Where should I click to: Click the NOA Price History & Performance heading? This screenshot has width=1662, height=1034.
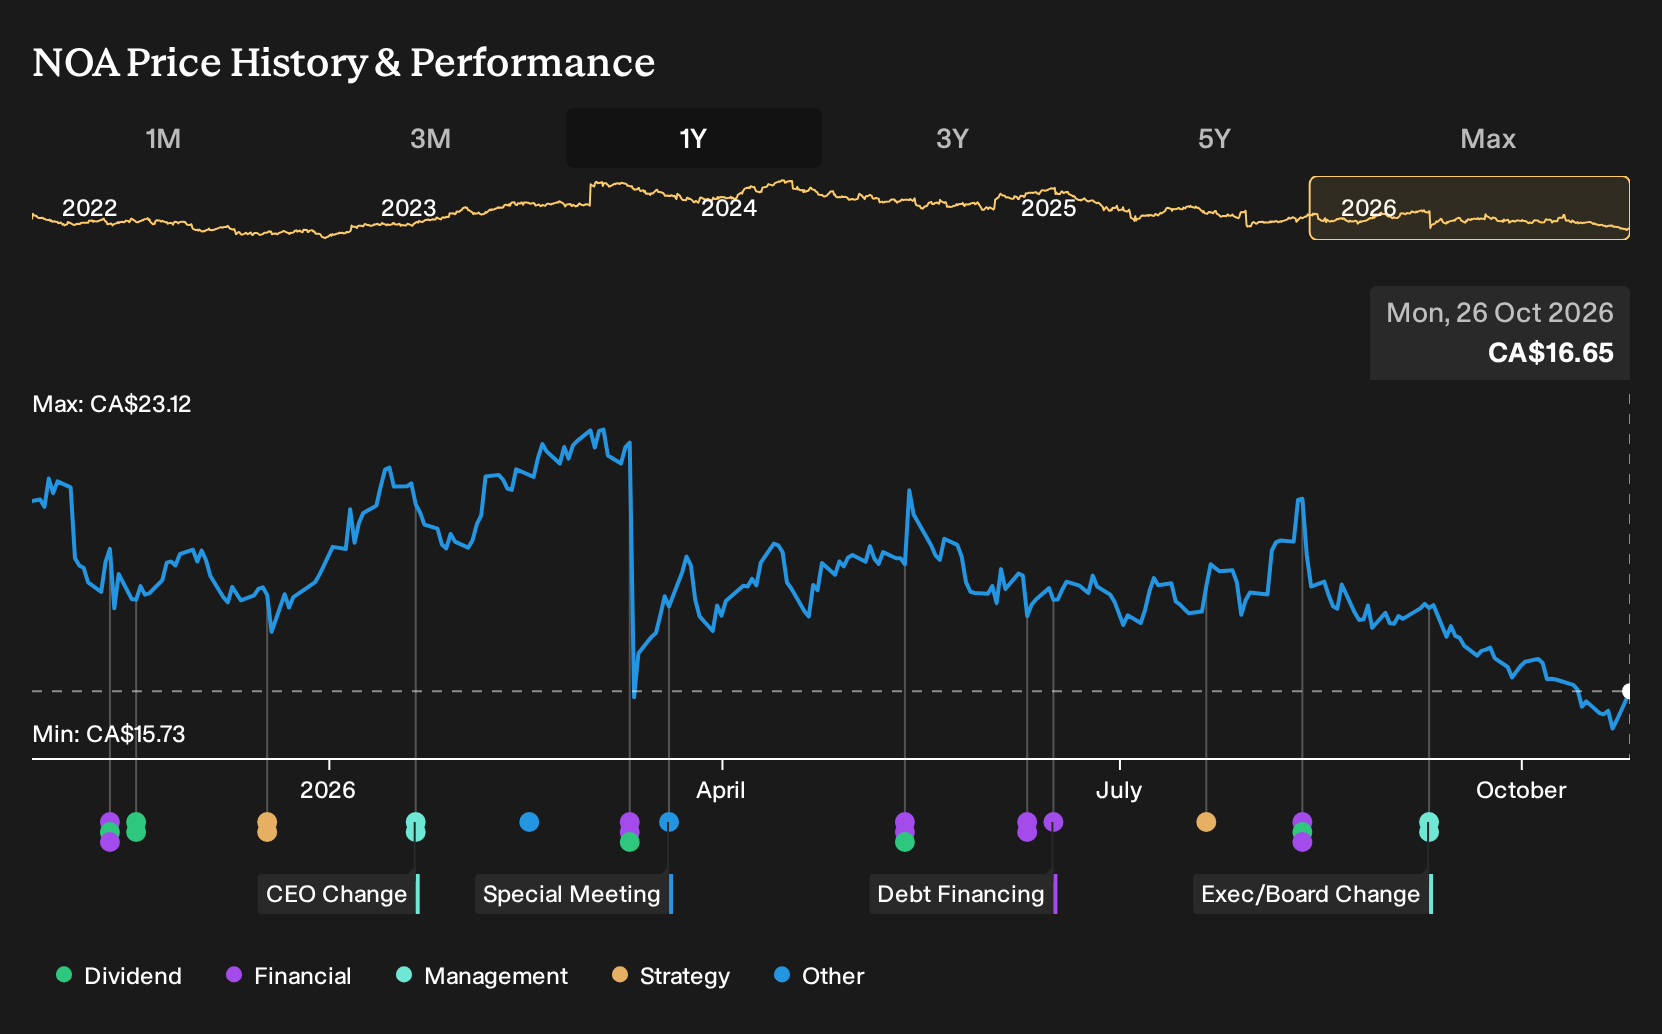tap(344, 62)
